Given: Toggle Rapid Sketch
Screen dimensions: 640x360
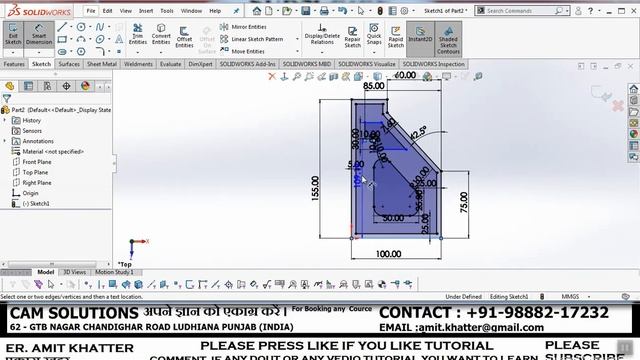Looking at the screenshot, I should pos(396,37).
